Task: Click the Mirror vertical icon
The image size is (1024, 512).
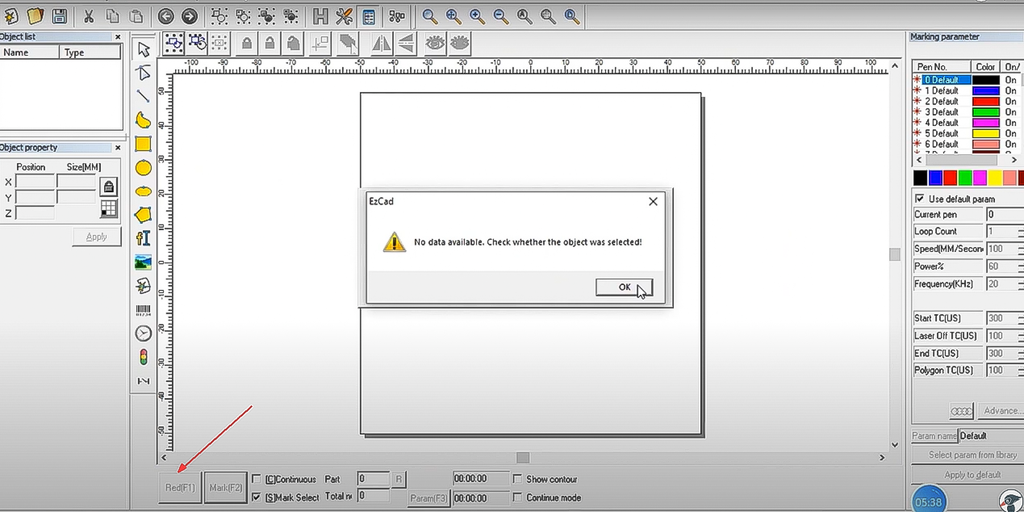Action: [x=406, y=44]
